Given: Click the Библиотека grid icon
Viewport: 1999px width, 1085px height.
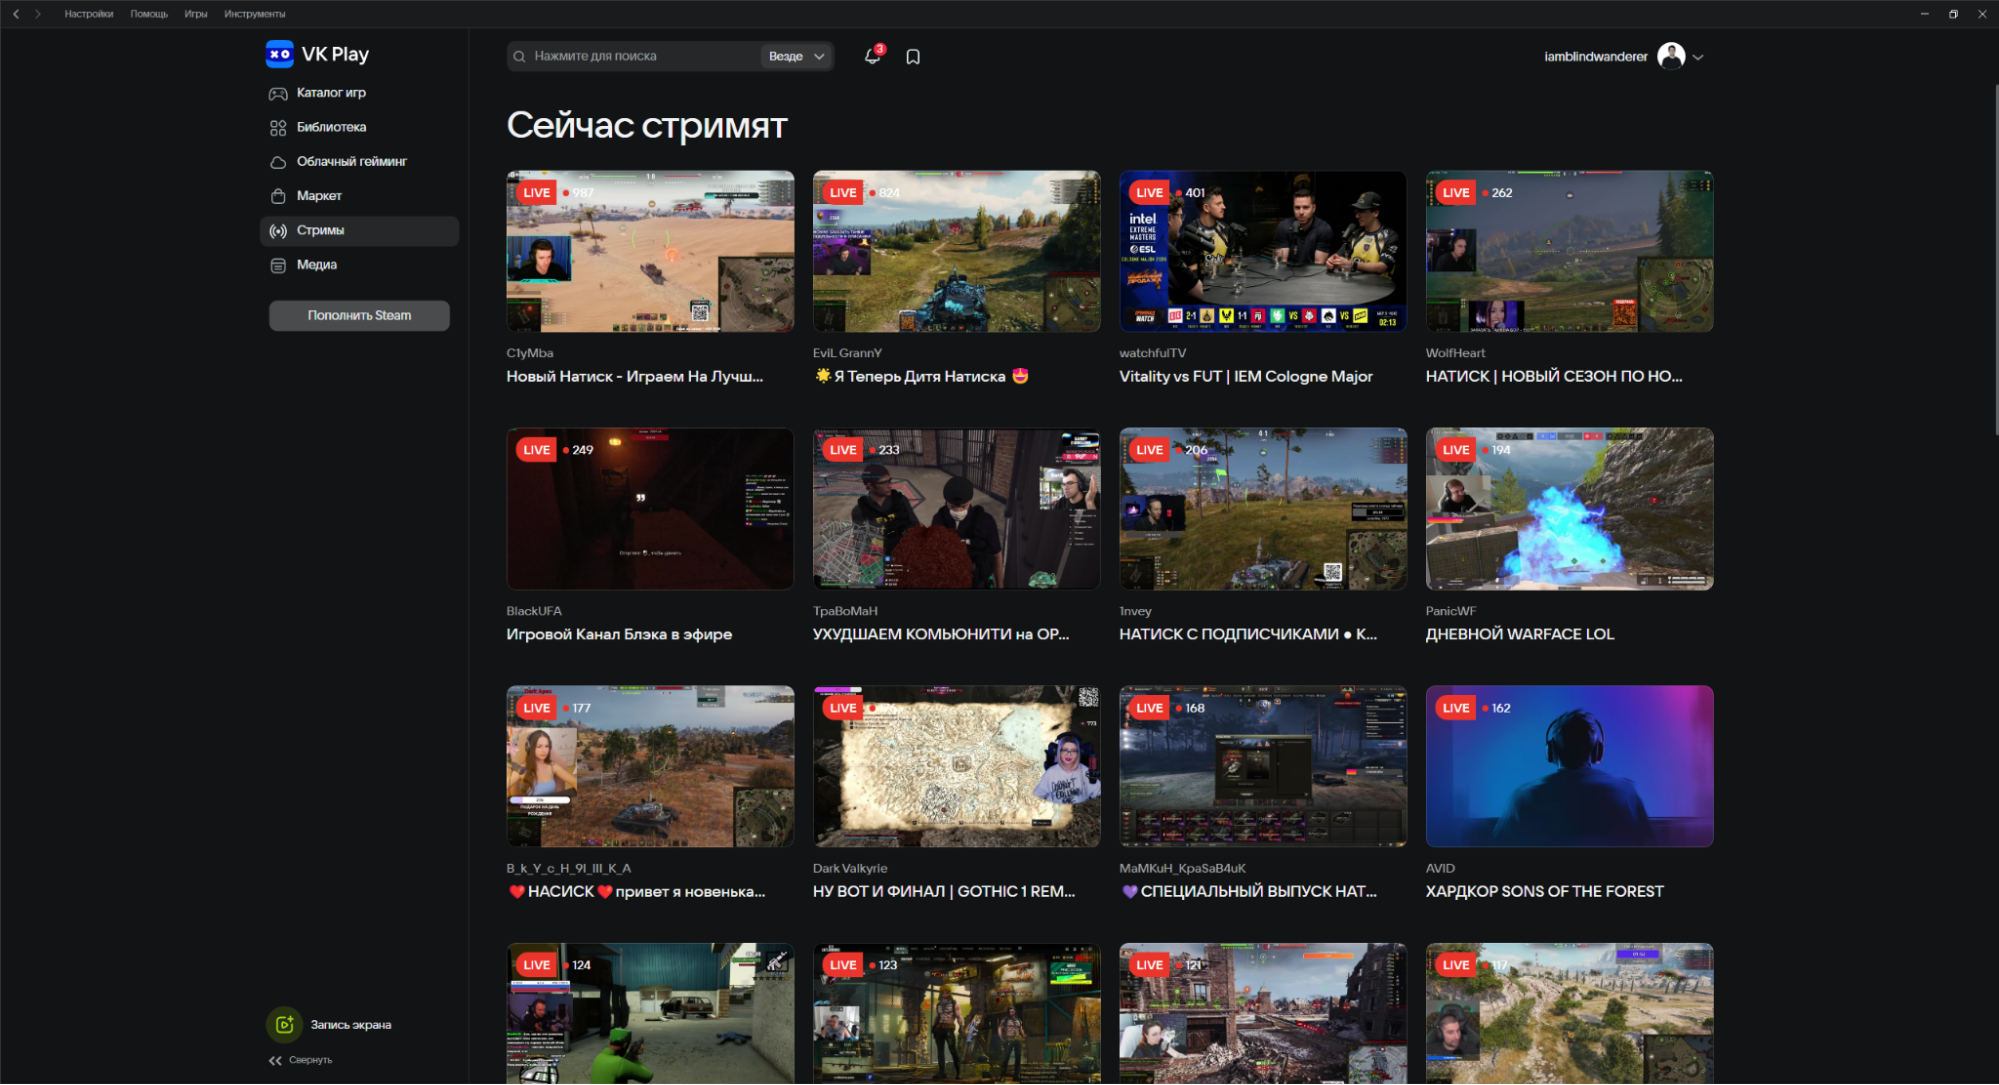Looking at the screenshot, I should pyautogui.click(x=278, y=128).
